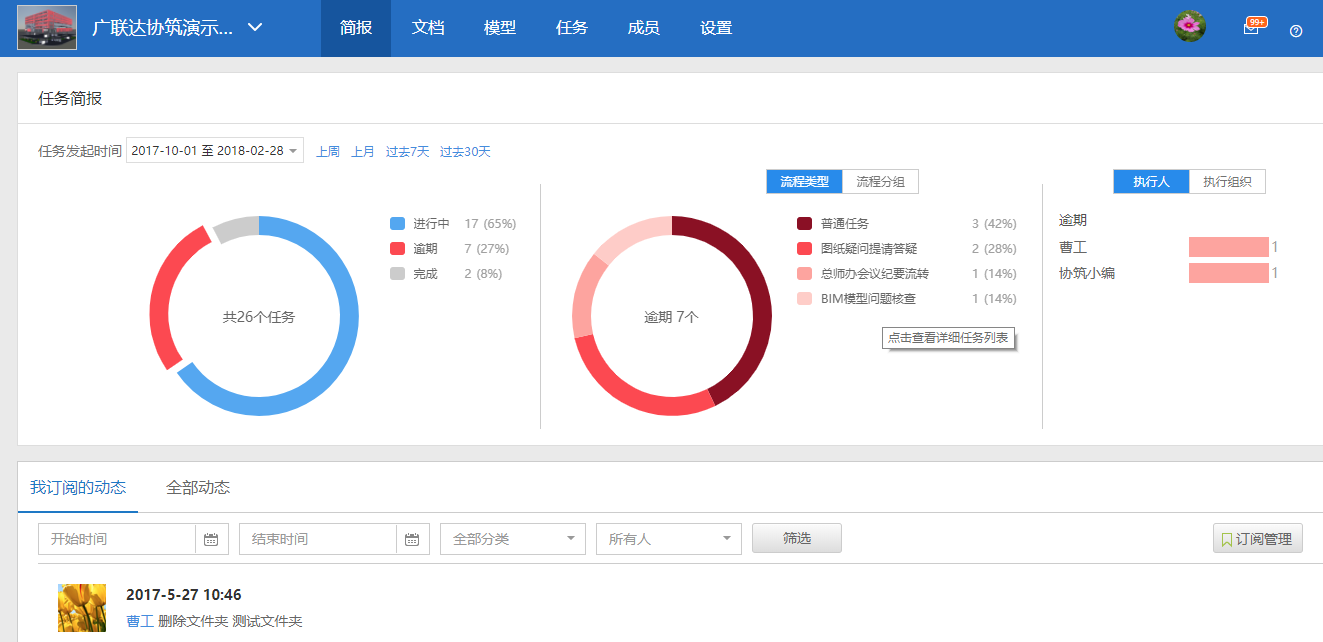This screenshot has height=642, width=1323.
Task: Switch to the 文档 tab
Action: point(428,27)
